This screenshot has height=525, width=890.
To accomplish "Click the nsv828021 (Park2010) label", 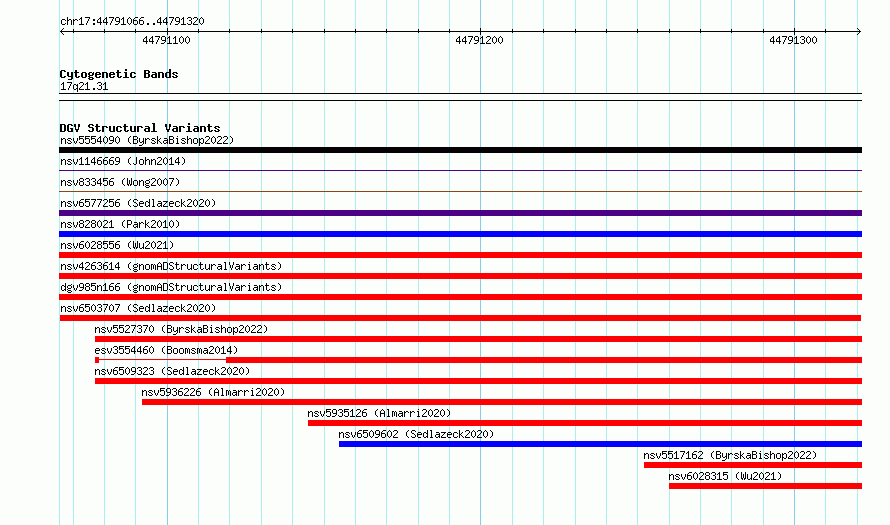I will click(x=120, y=224).
